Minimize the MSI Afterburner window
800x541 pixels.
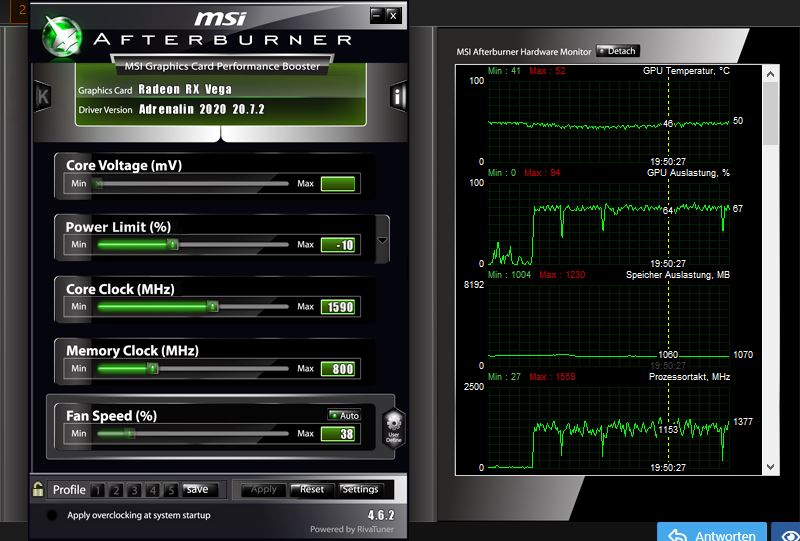(377, 15)
